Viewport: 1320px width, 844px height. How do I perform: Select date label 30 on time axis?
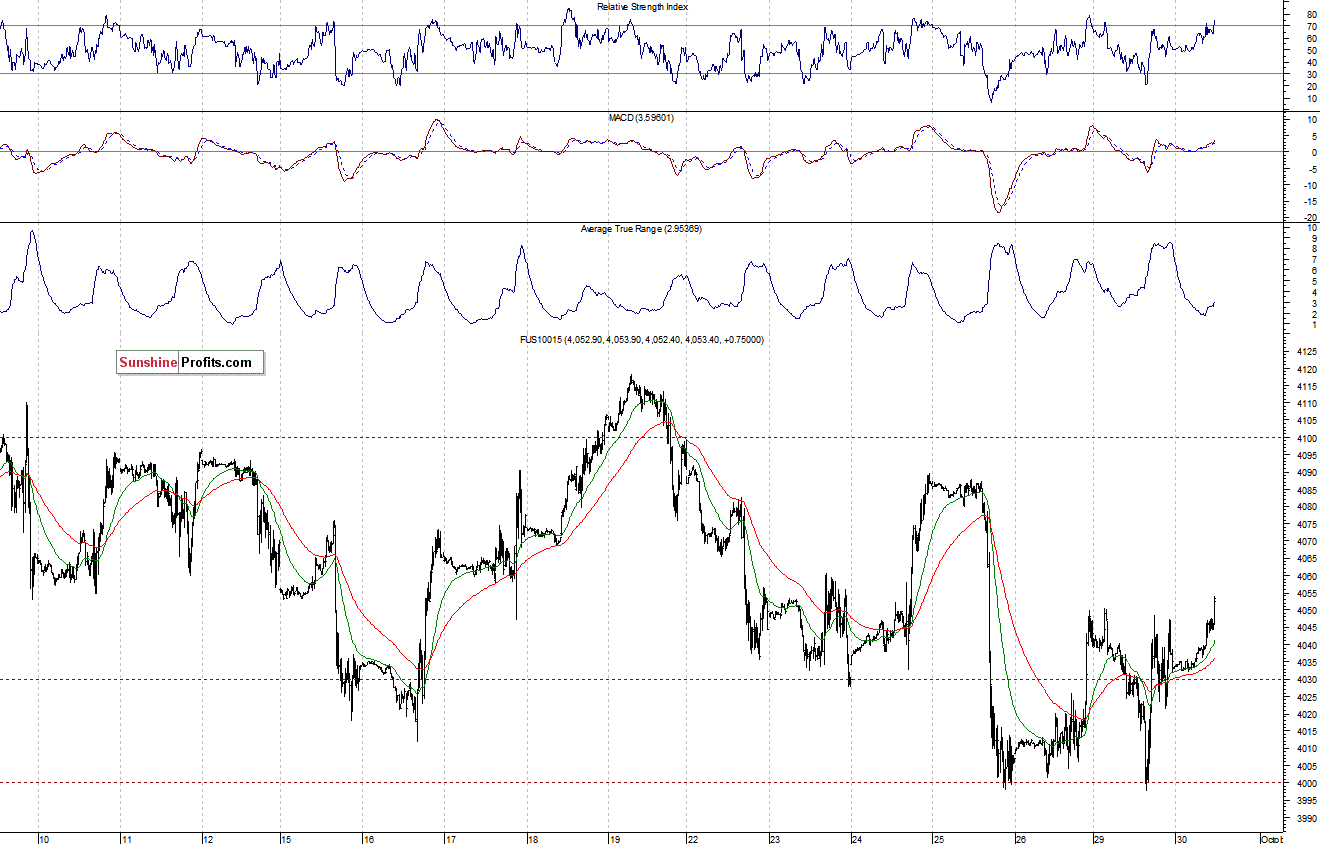[1181, 838]
